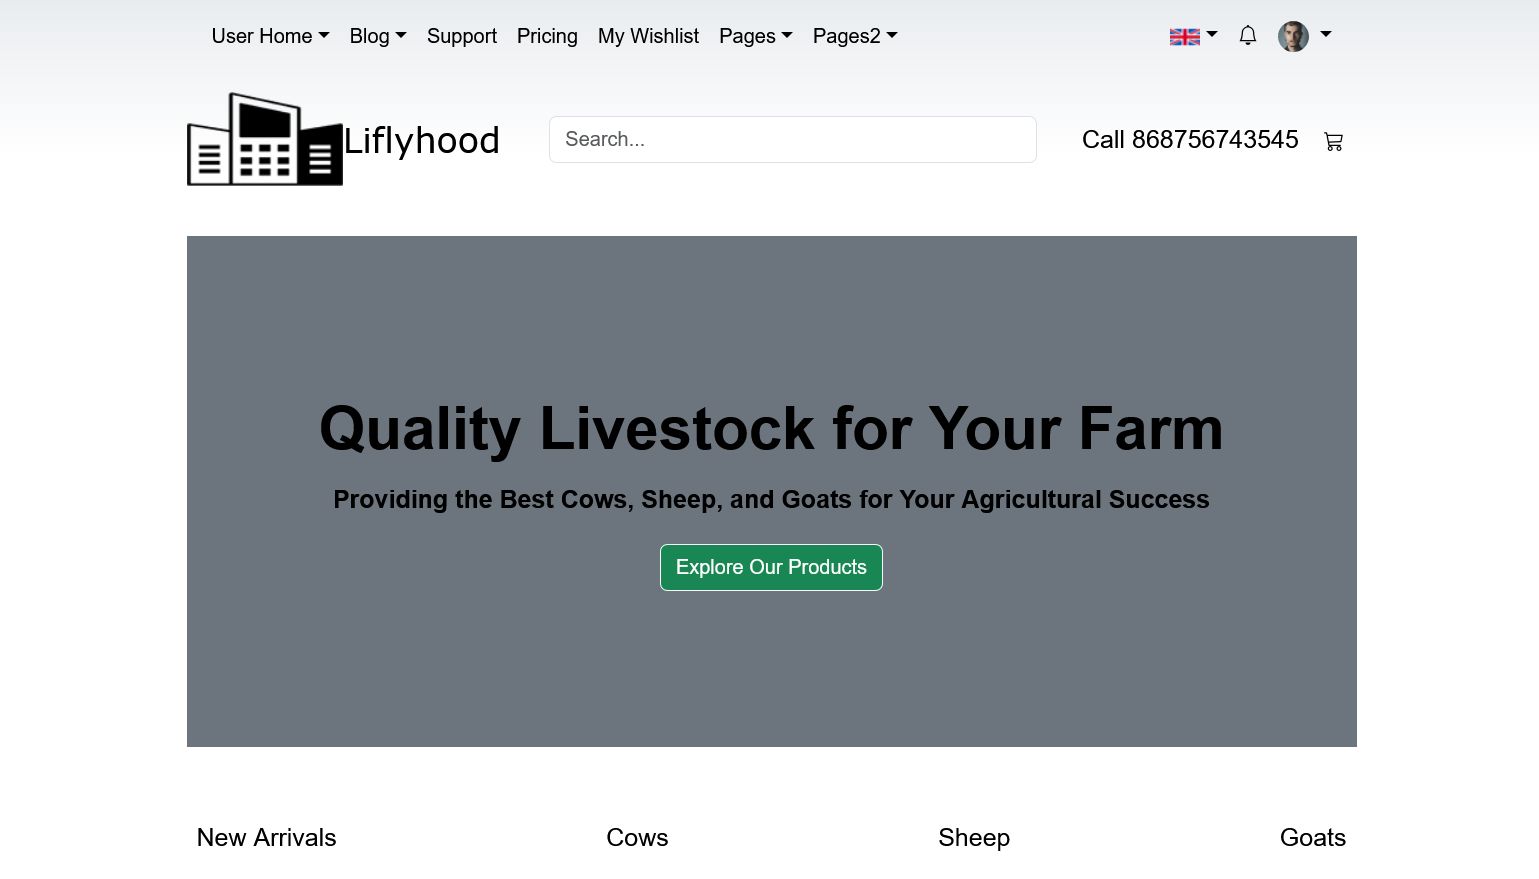Open the shopping cart icon
This screenshot has height=879, width=1539.
(1333, 141)
